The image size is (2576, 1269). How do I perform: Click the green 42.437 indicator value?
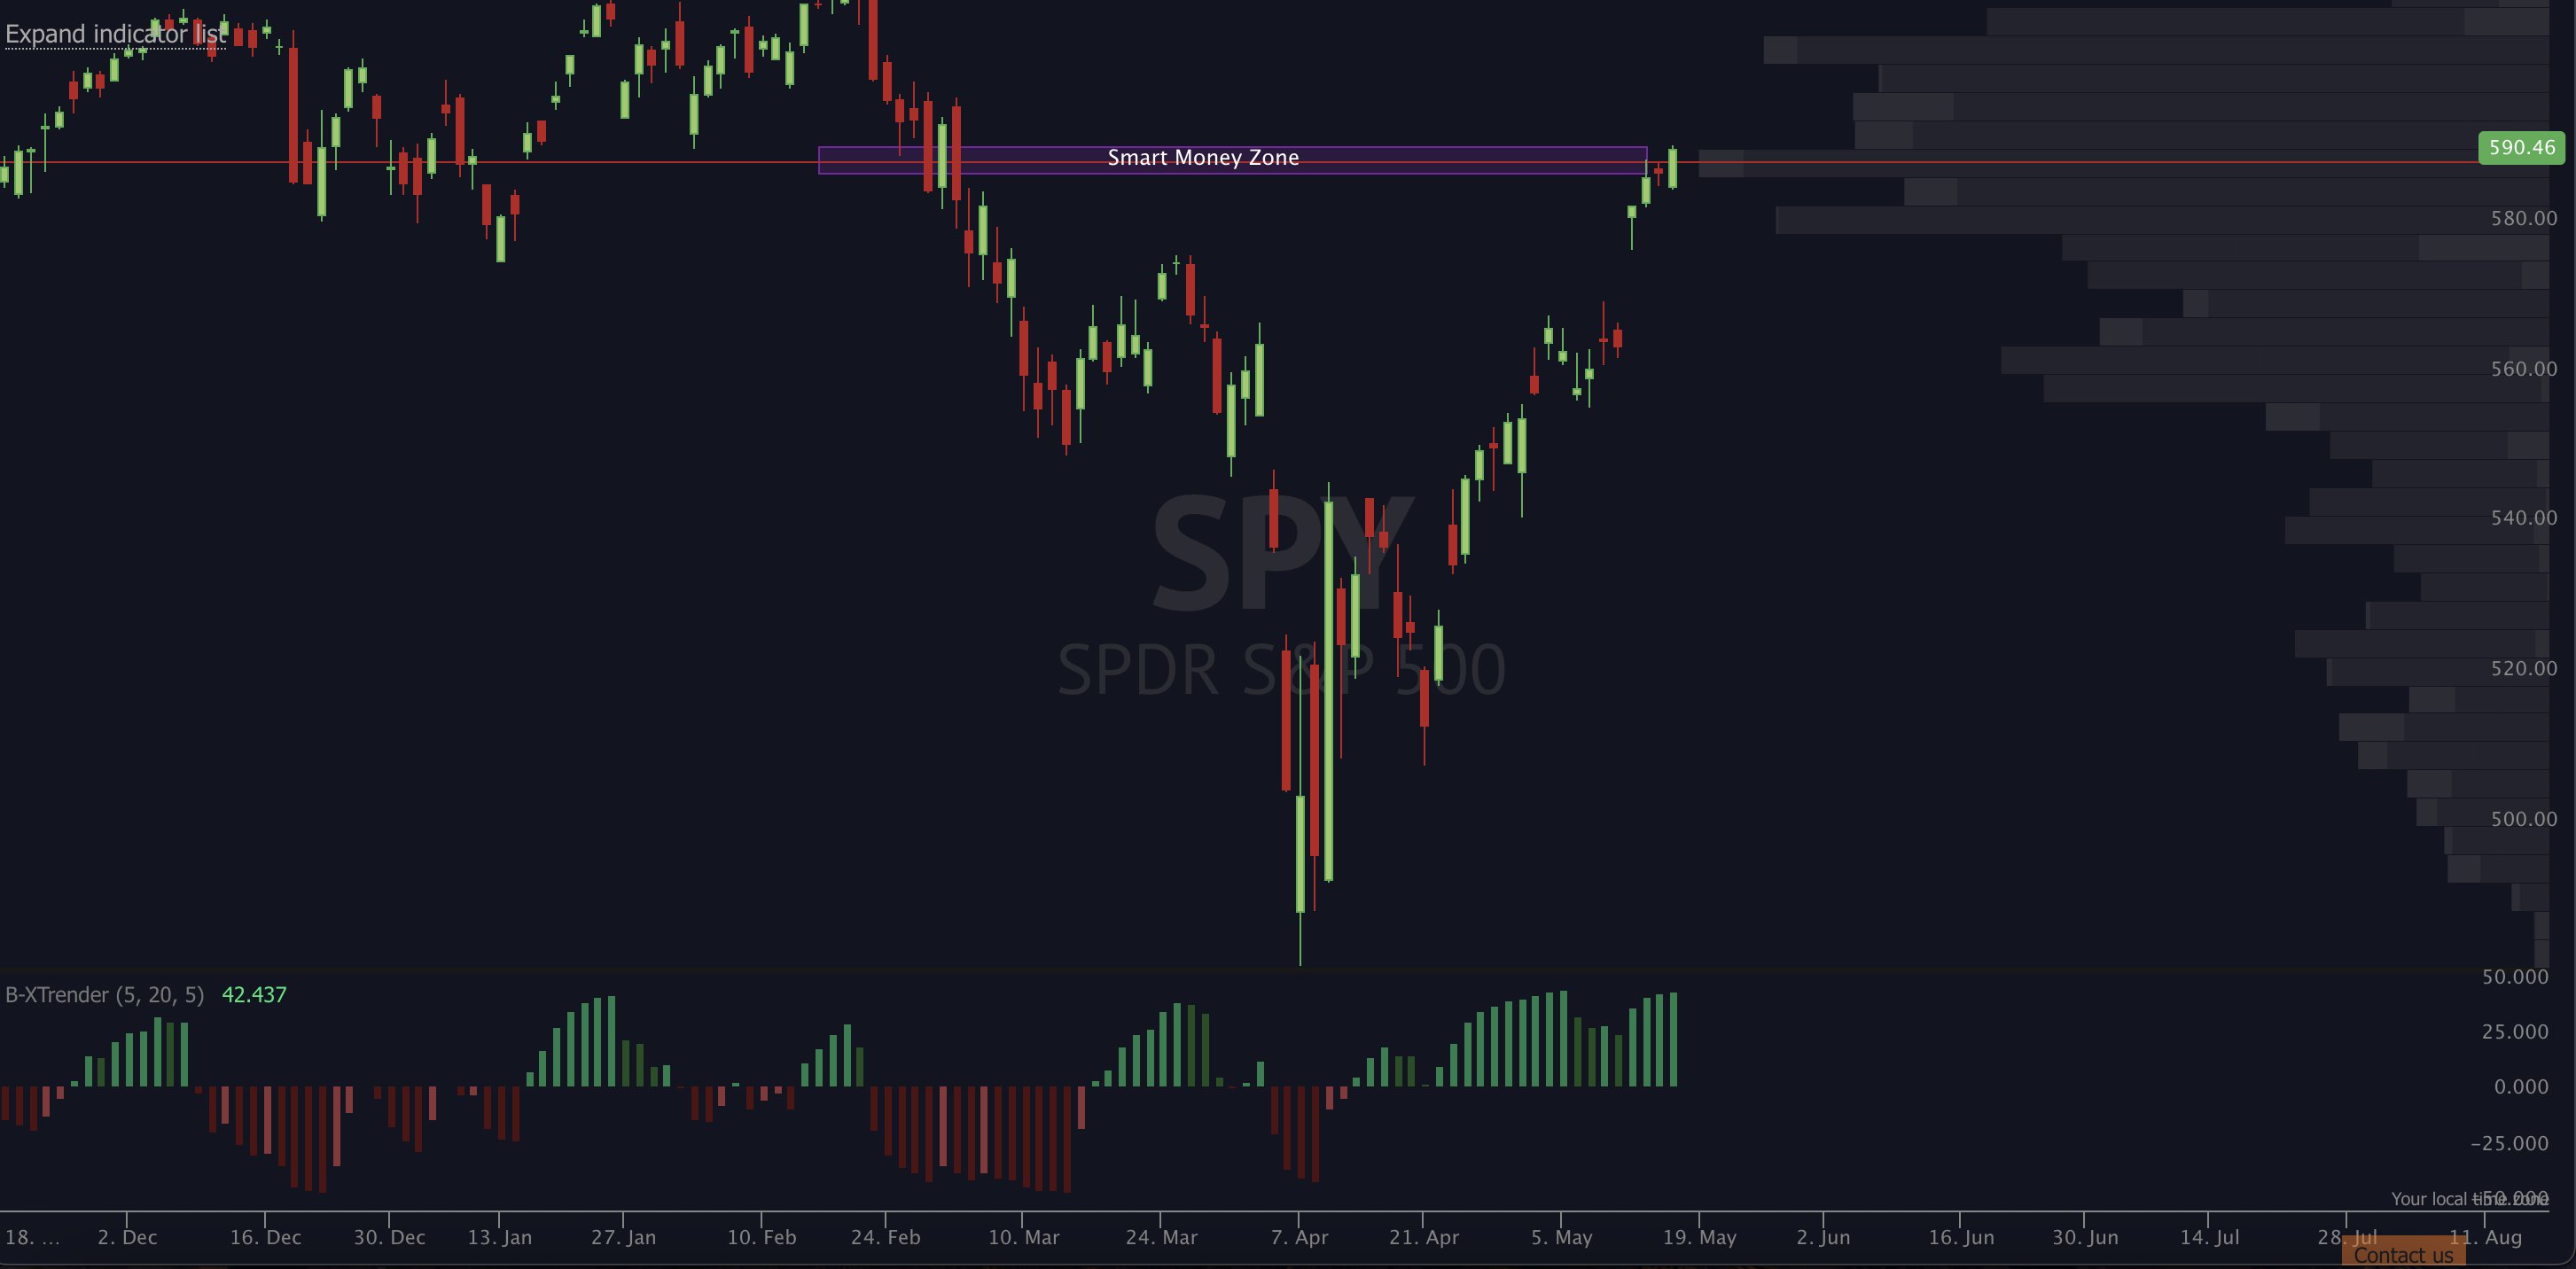pos(254,995)
